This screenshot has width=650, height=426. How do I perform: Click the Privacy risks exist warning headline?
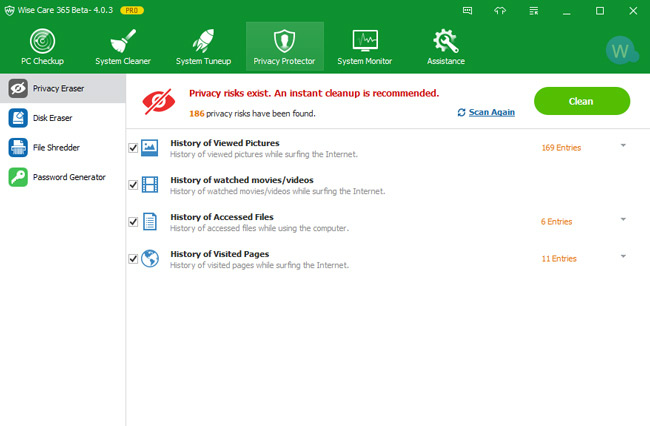point(314,93)
